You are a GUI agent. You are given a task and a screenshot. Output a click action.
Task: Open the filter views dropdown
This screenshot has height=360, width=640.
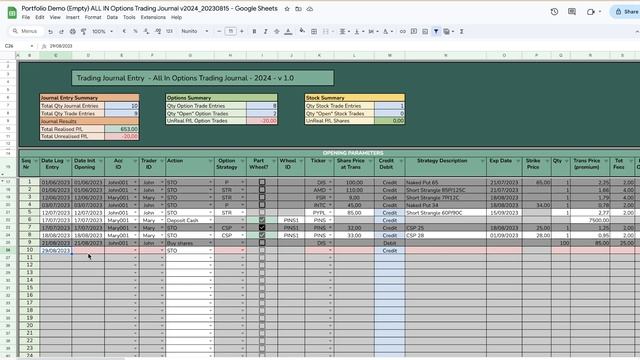pos(449,31)
